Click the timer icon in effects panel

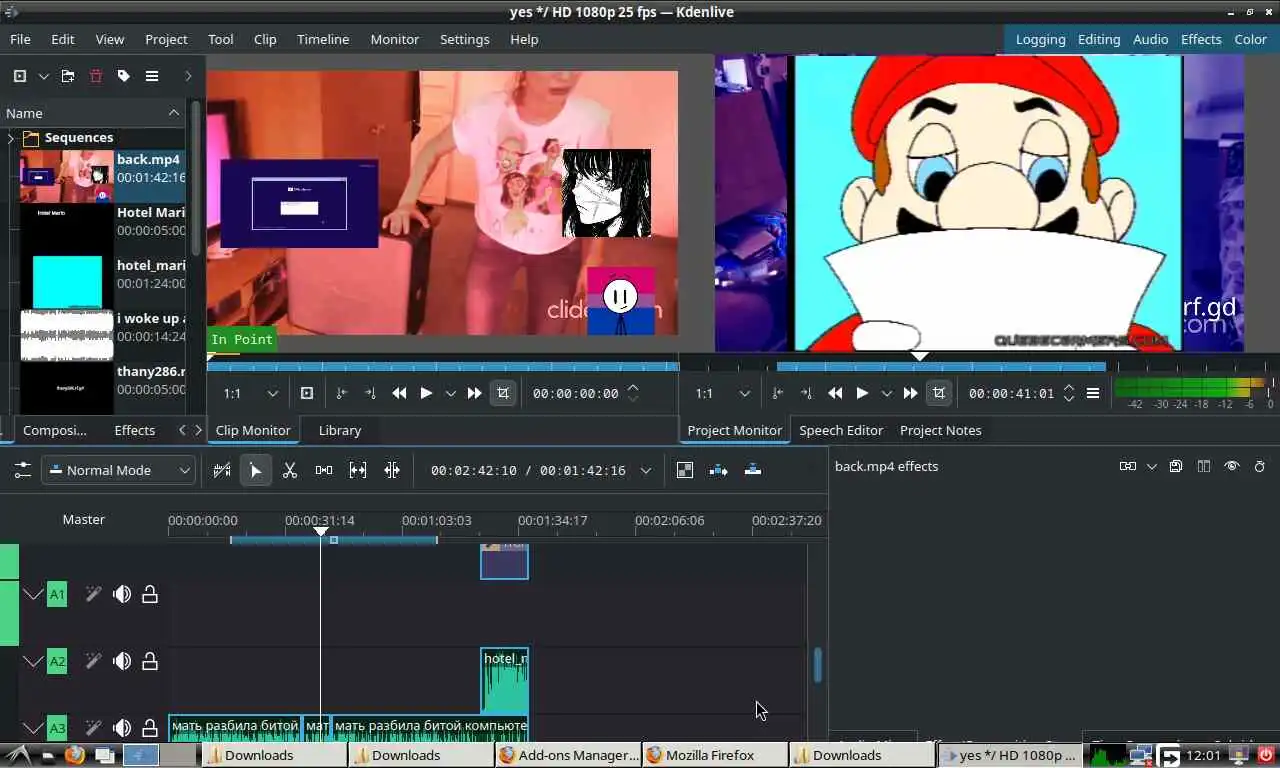pos(1260,466)
